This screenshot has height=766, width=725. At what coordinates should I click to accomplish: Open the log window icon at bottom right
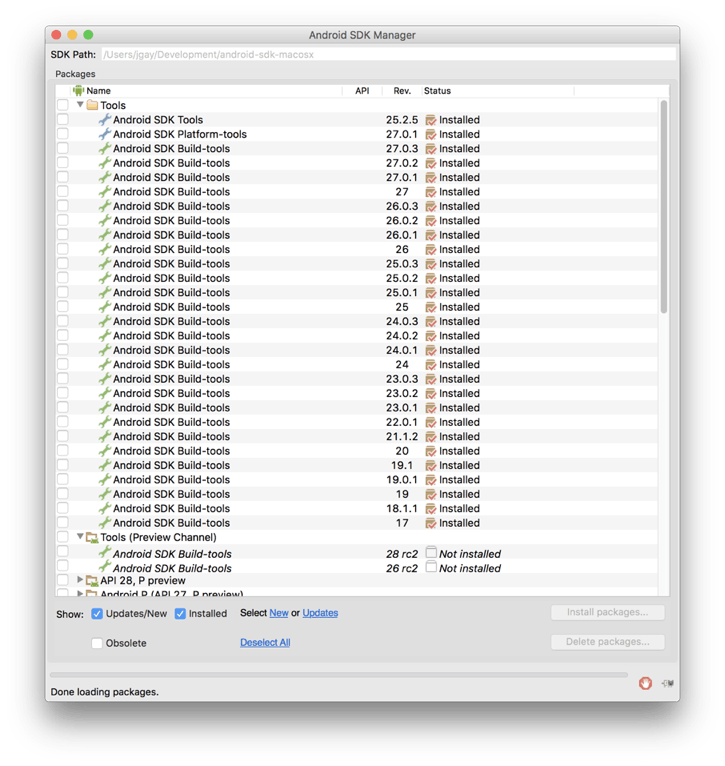[x=667, y=683]
